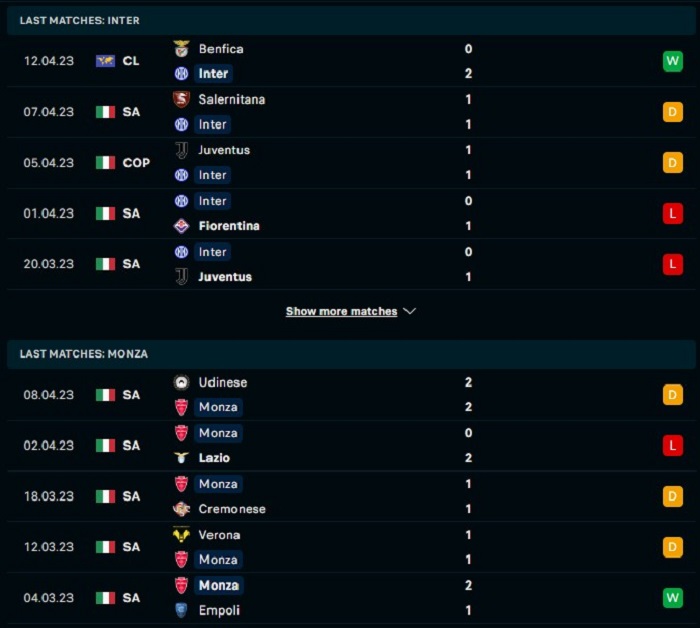Image resolution: width=700 pixels, height=628 pixels.
Task: Expand the Show more matches chevron
Action: [x=409, y=311]
